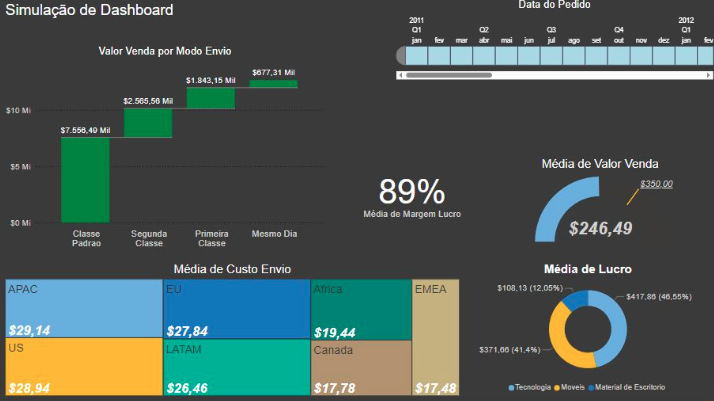
Task: Select the US treemap tile
Action: pyautogui.click(x=84, y=366)
